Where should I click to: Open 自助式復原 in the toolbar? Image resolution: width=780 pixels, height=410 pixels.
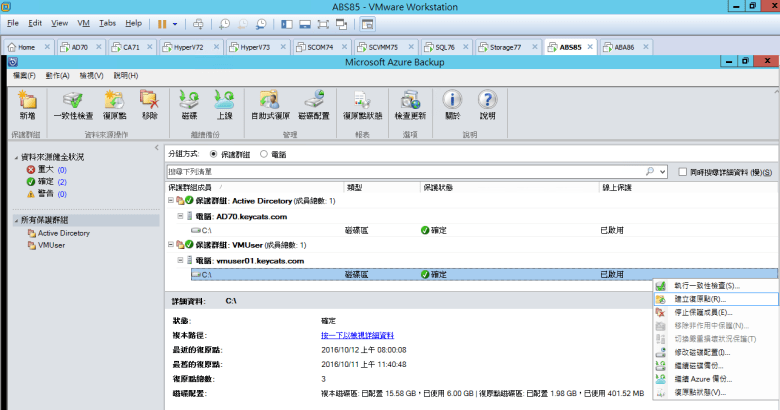(271, 104)
